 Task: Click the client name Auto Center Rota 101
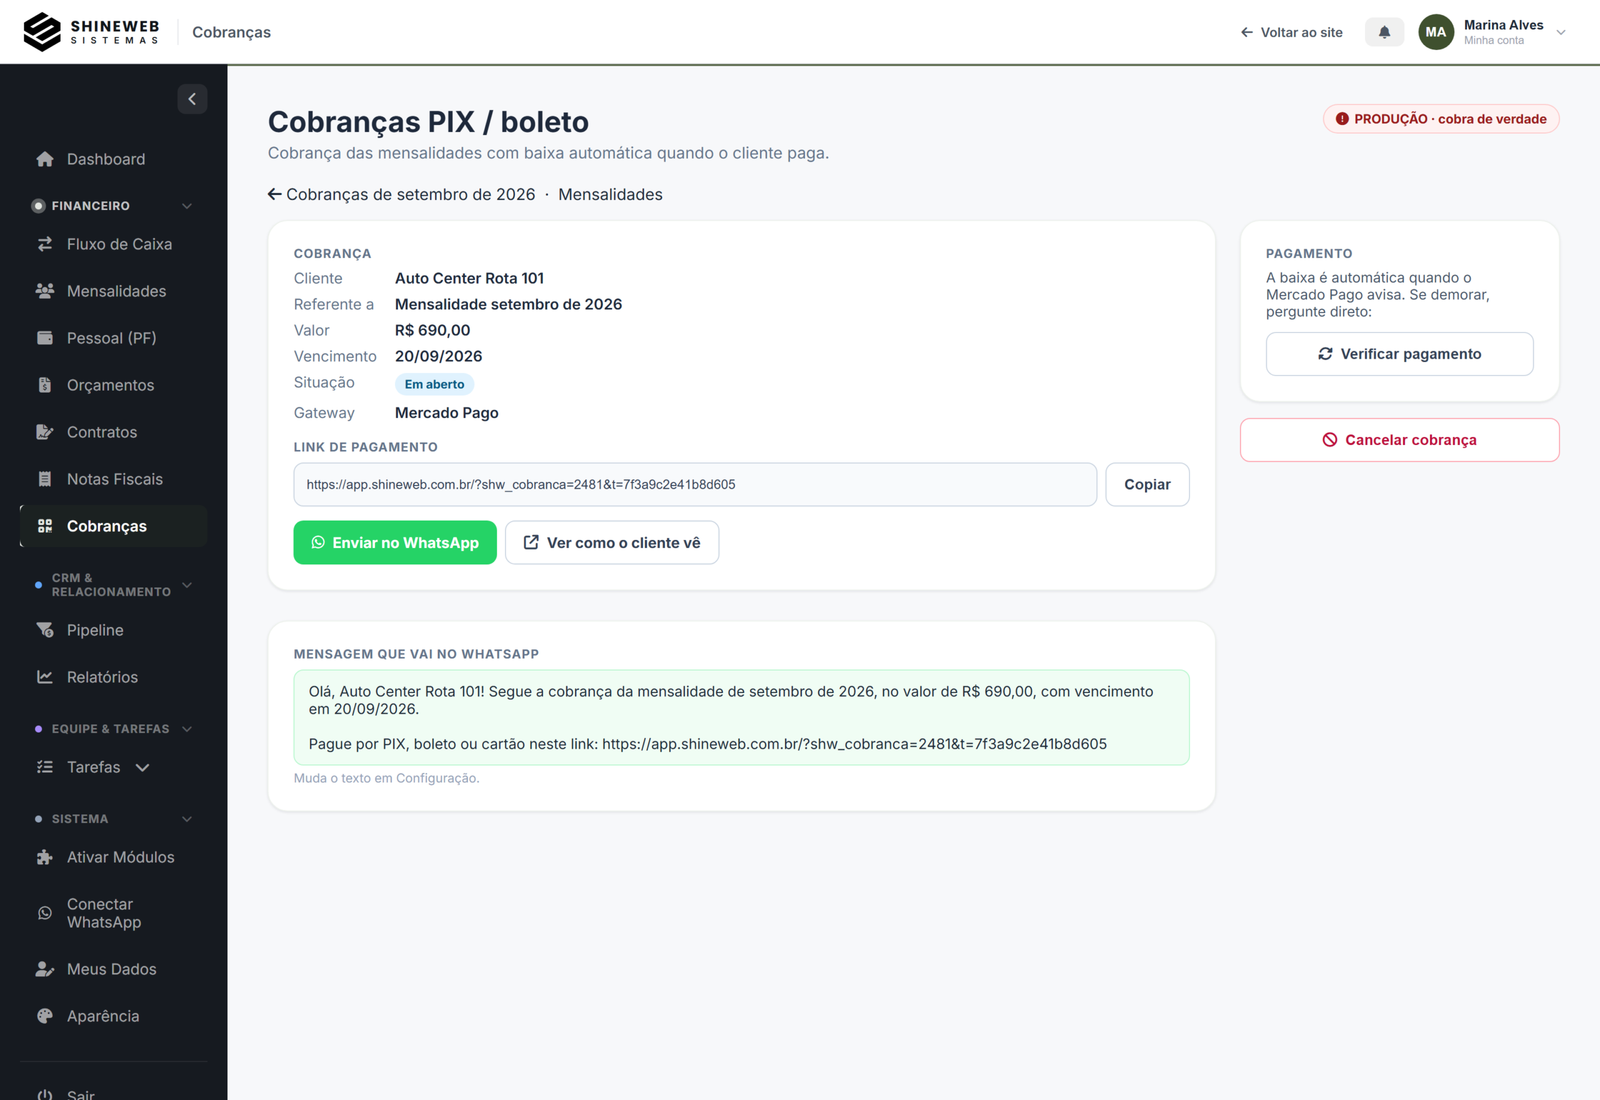(469, 278)
